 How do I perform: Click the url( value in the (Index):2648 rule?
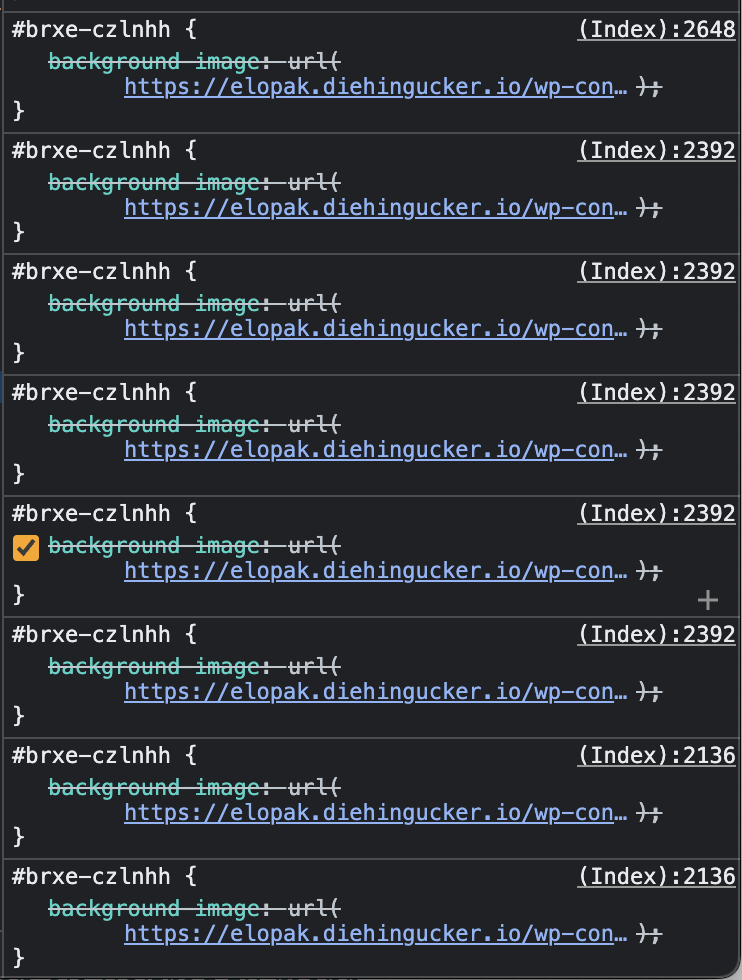(x=314, y=62)
